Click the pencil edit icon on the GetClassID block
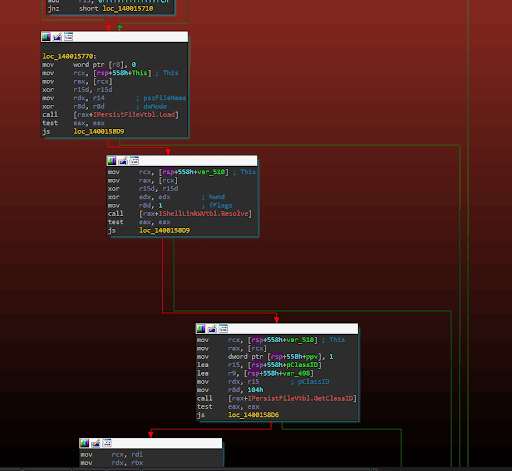Viewport: 512px width, 471px height. 212,329
